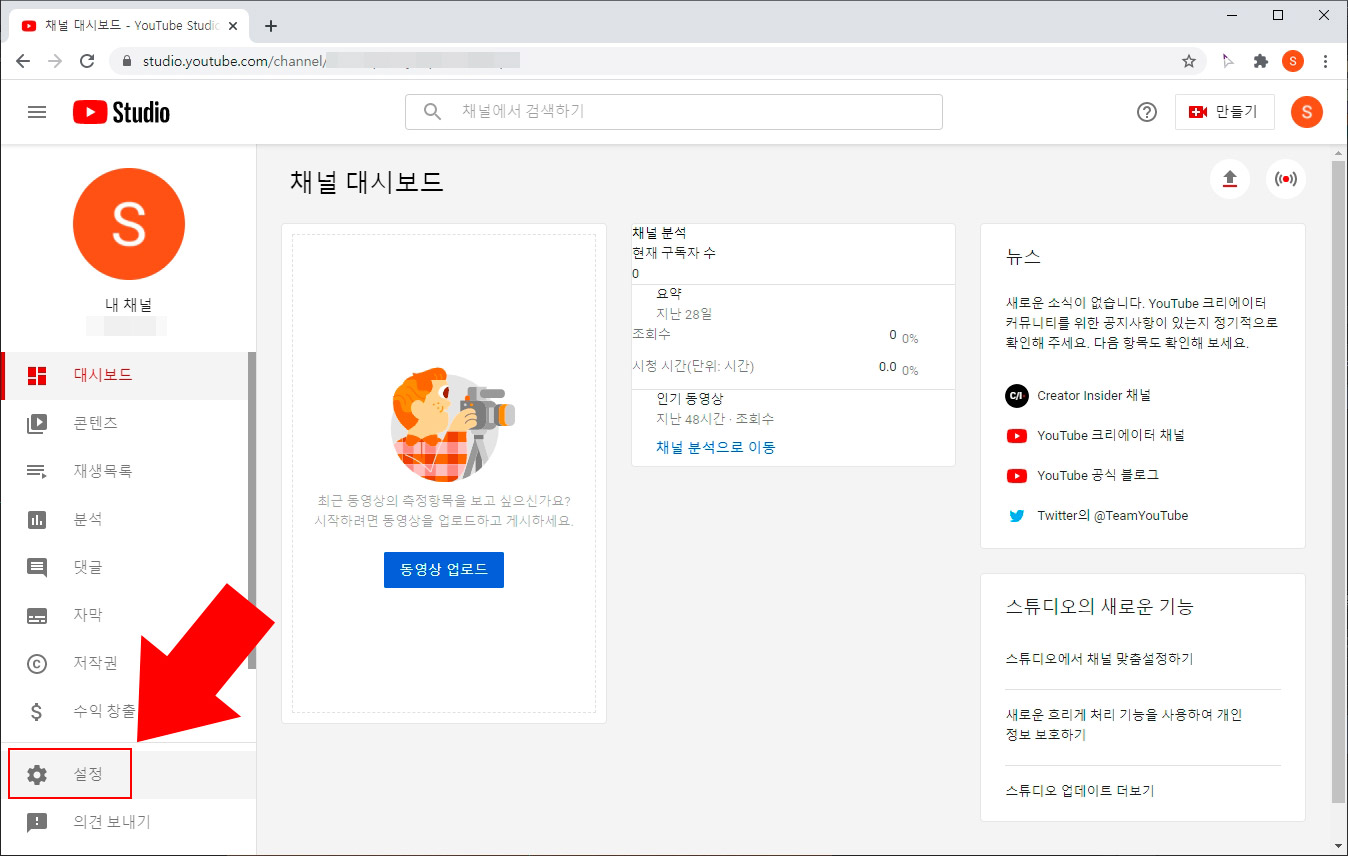Select the 저작권 copyright icon
The image size is (1348, 856).
coord(37,663)
